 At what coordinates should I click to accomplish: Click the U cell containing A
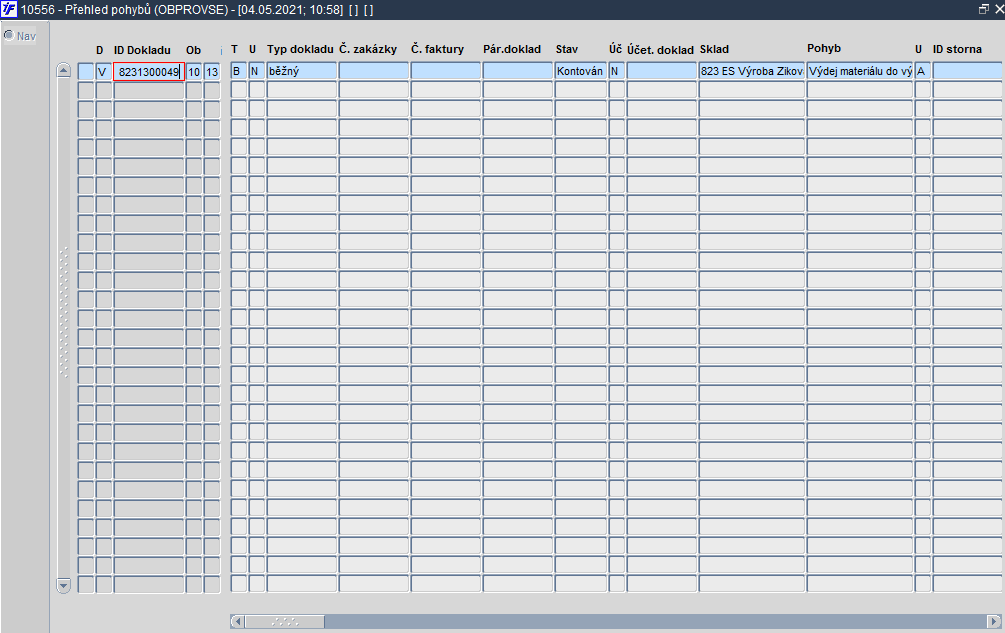pos(923,71)
